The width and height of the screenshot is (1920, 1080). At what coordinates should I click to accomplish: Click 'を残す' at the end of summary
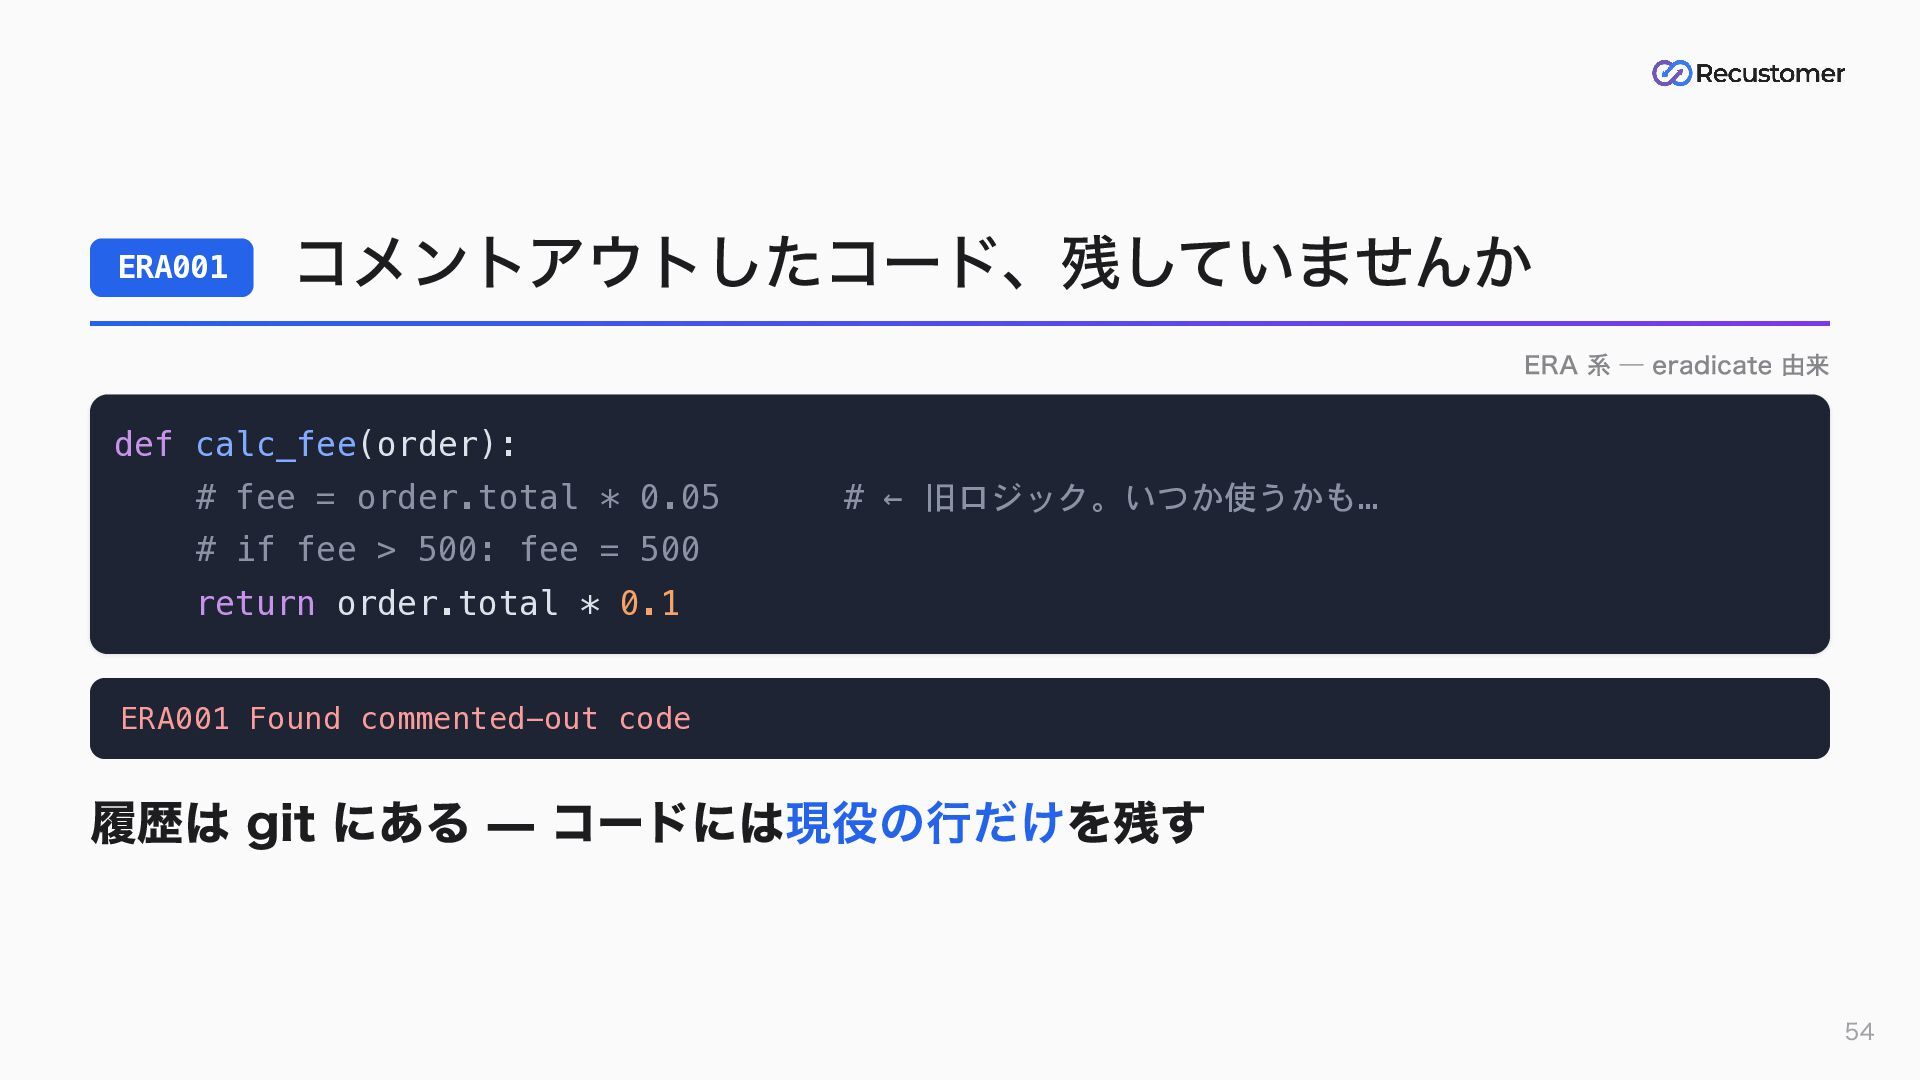[1135, 823]
